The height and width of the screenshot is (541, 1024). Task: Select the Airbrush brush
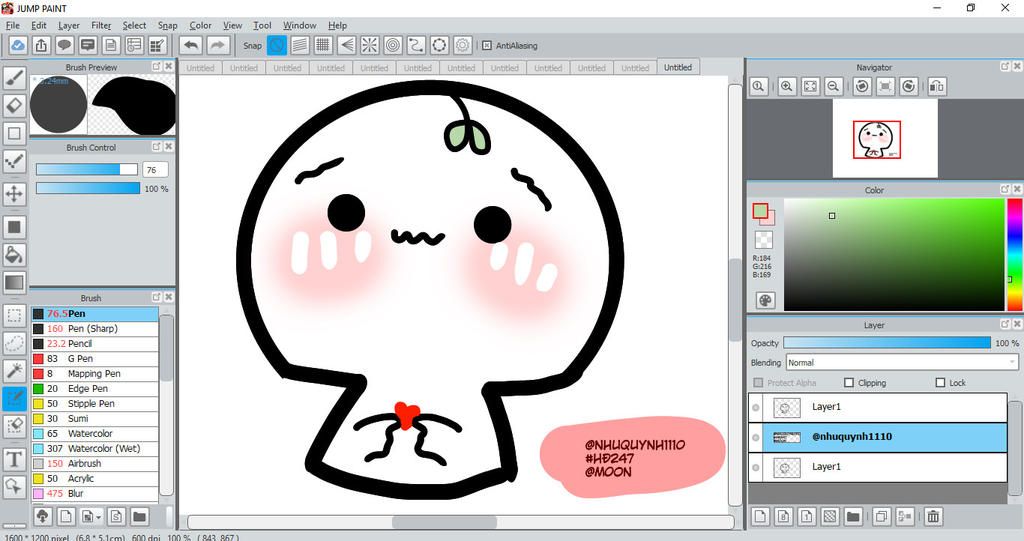coord(95,464)
